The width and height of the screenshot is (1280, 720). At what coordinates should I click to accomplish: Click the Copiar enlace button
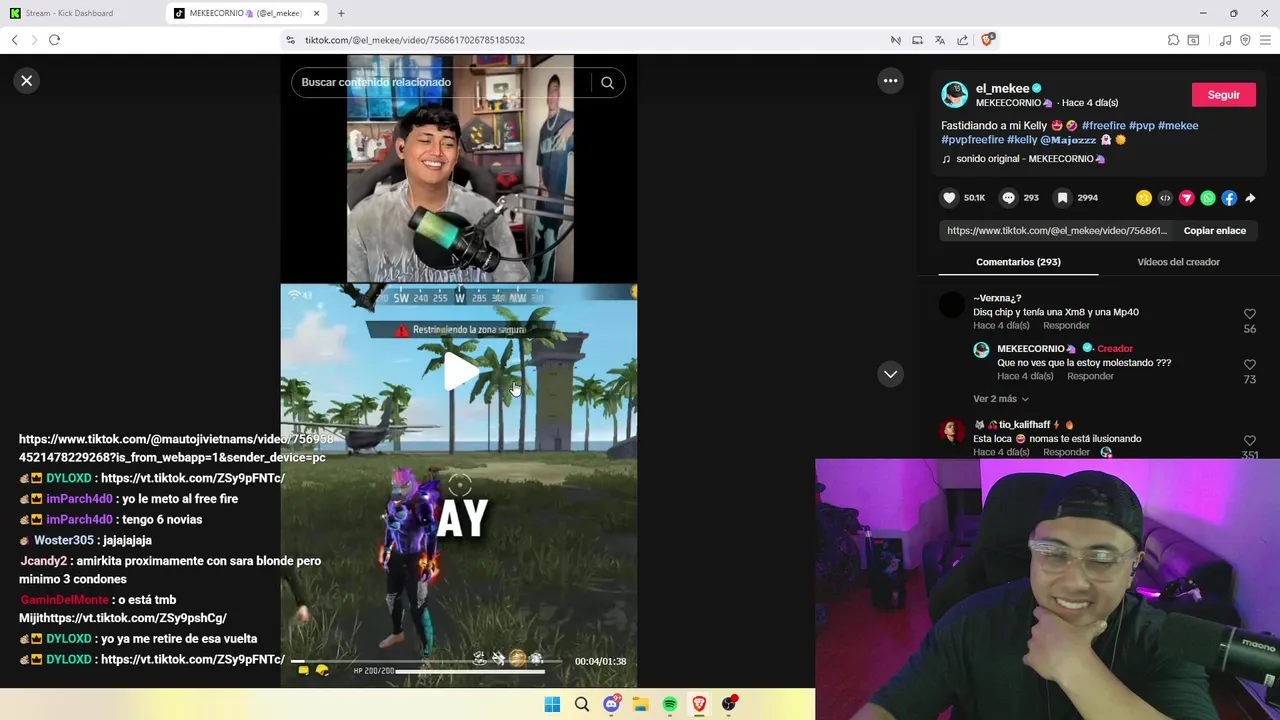coord(1214,231)
